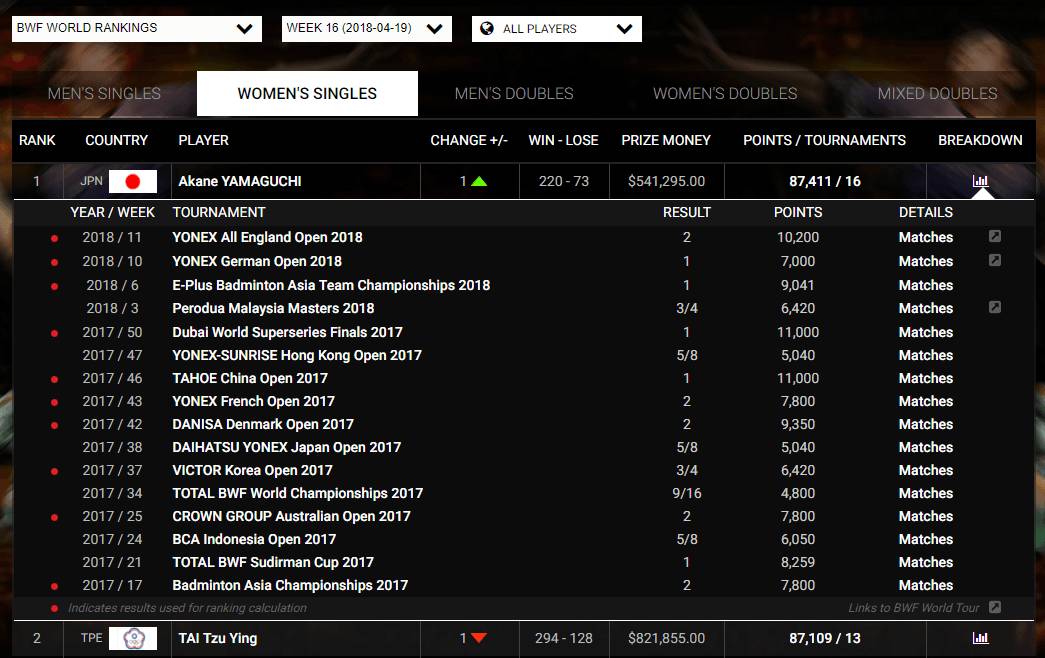Image resolution: width=1045 pixels, height=658 pixels.
Task: Click the Breakdown column header
Action: coord(980,140)
